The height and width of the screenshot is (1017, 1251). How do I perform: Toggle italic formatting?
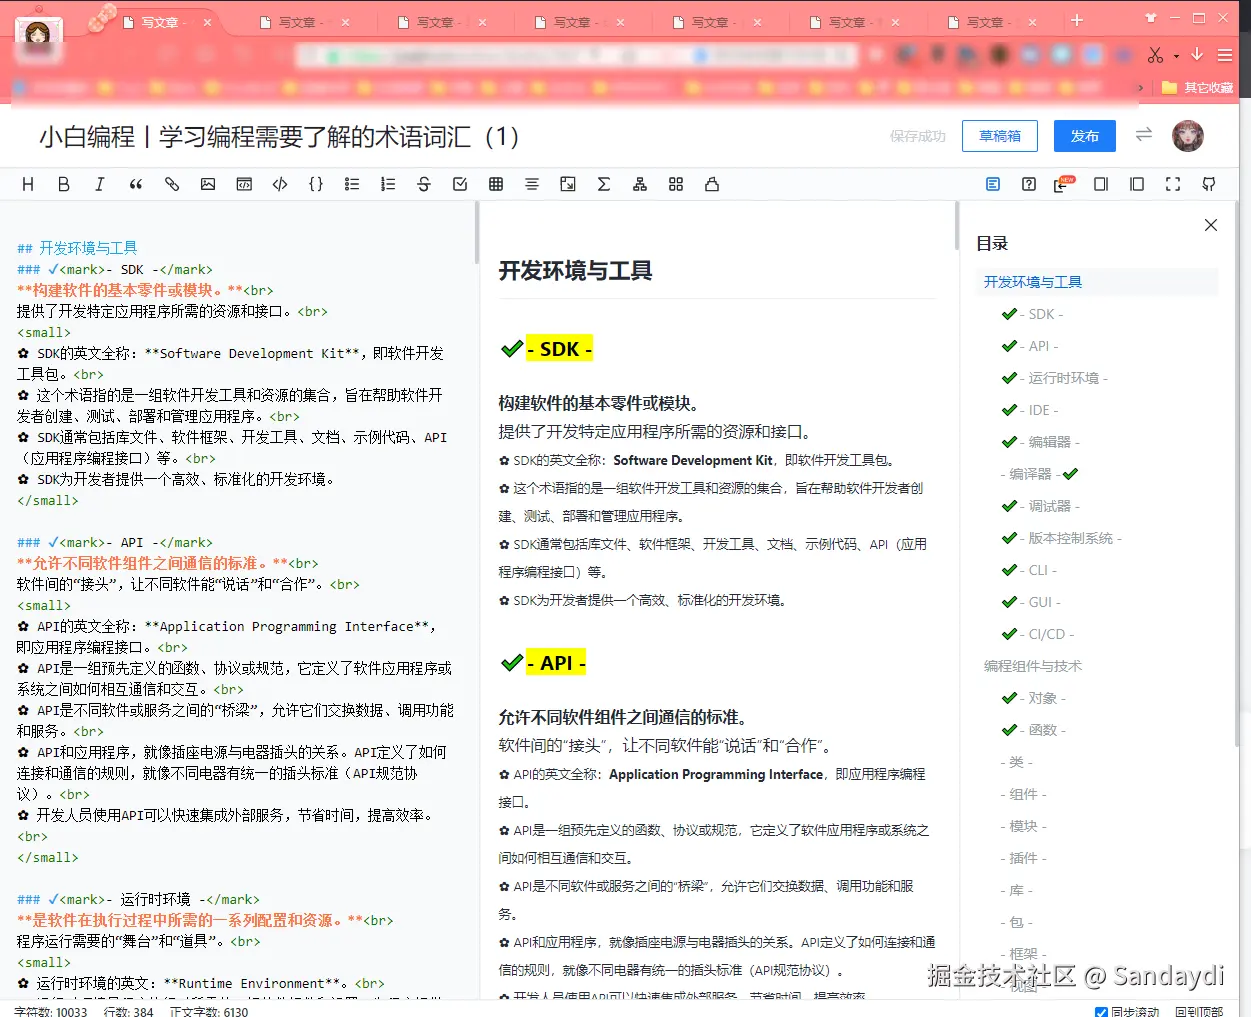pos(100,184)
